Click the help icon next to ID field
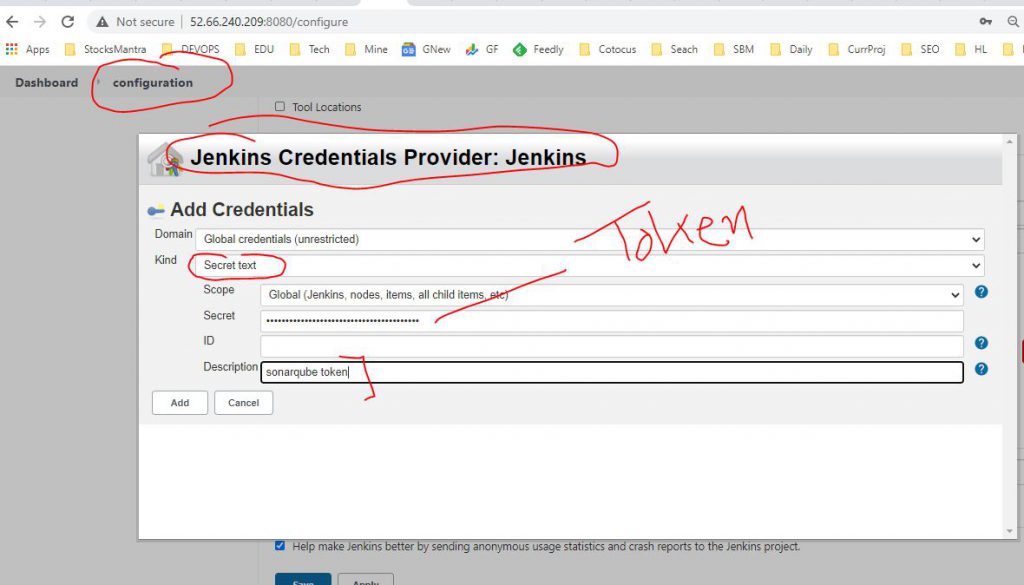The width and height of the screenshot is (1024, 585). [981, 343]
